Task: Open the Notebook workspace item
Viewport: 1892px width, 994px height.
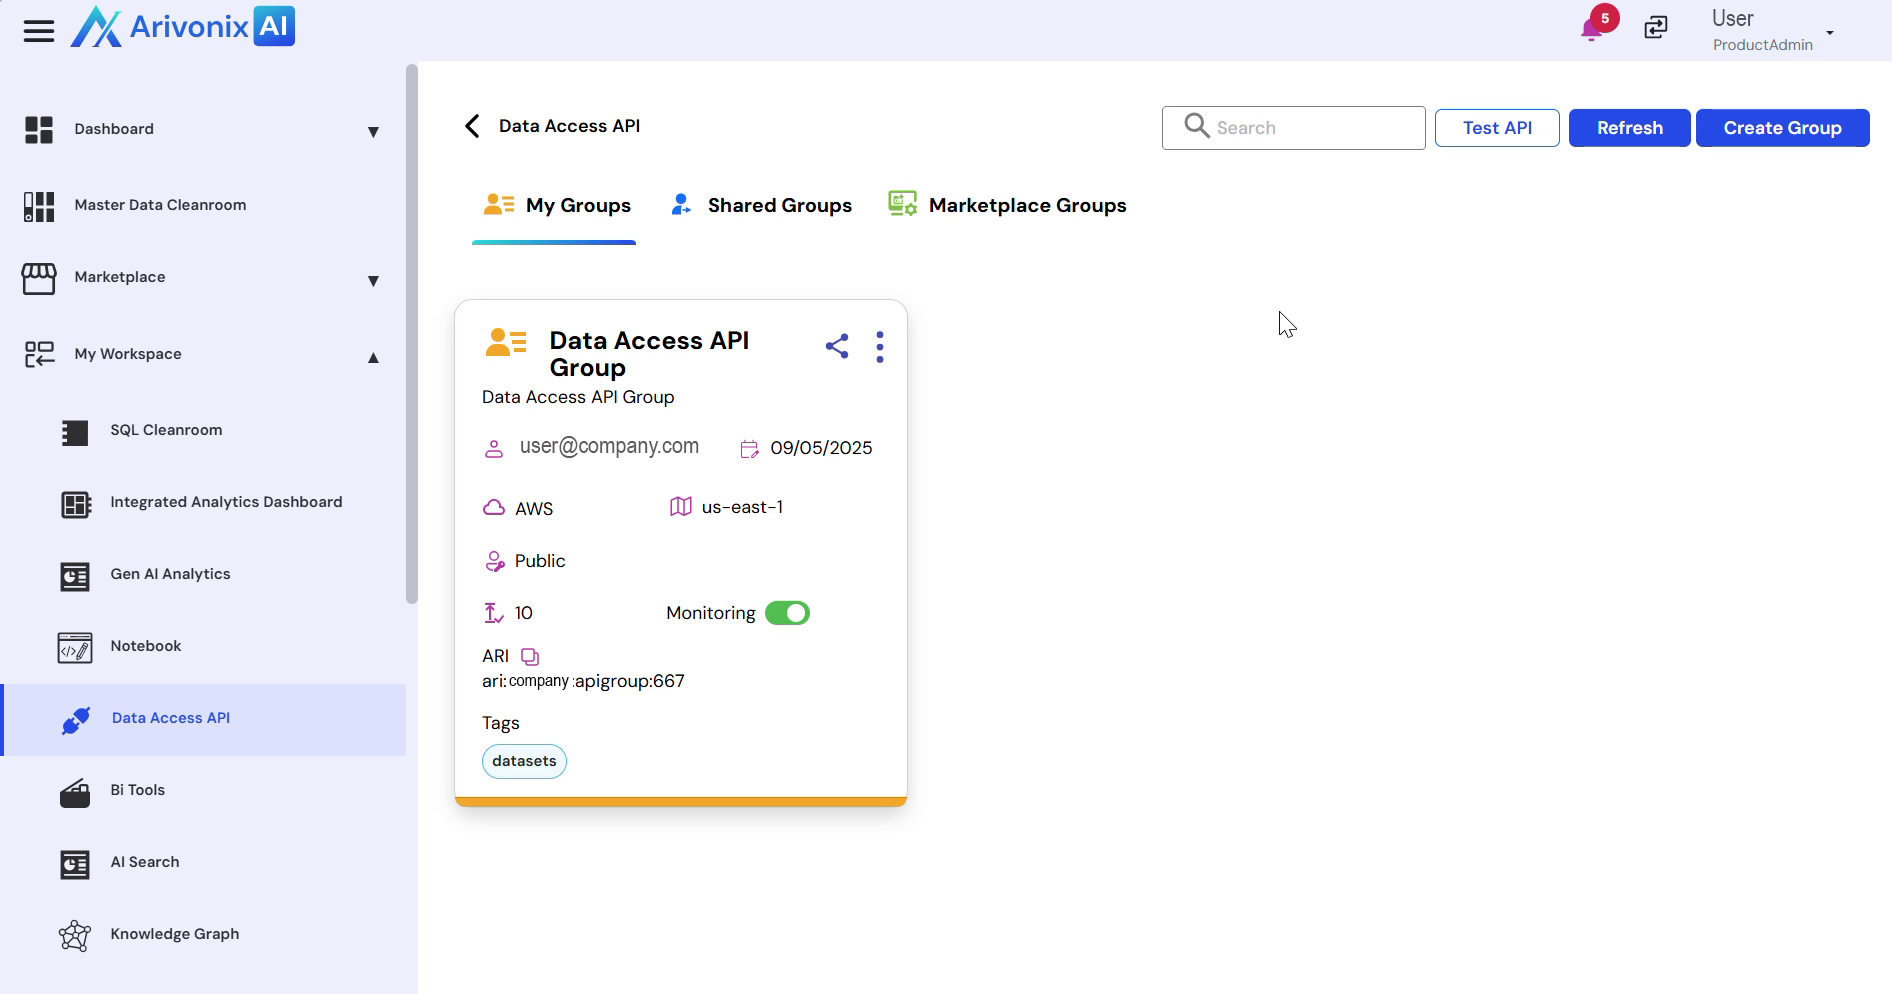Action: (146, 646)
